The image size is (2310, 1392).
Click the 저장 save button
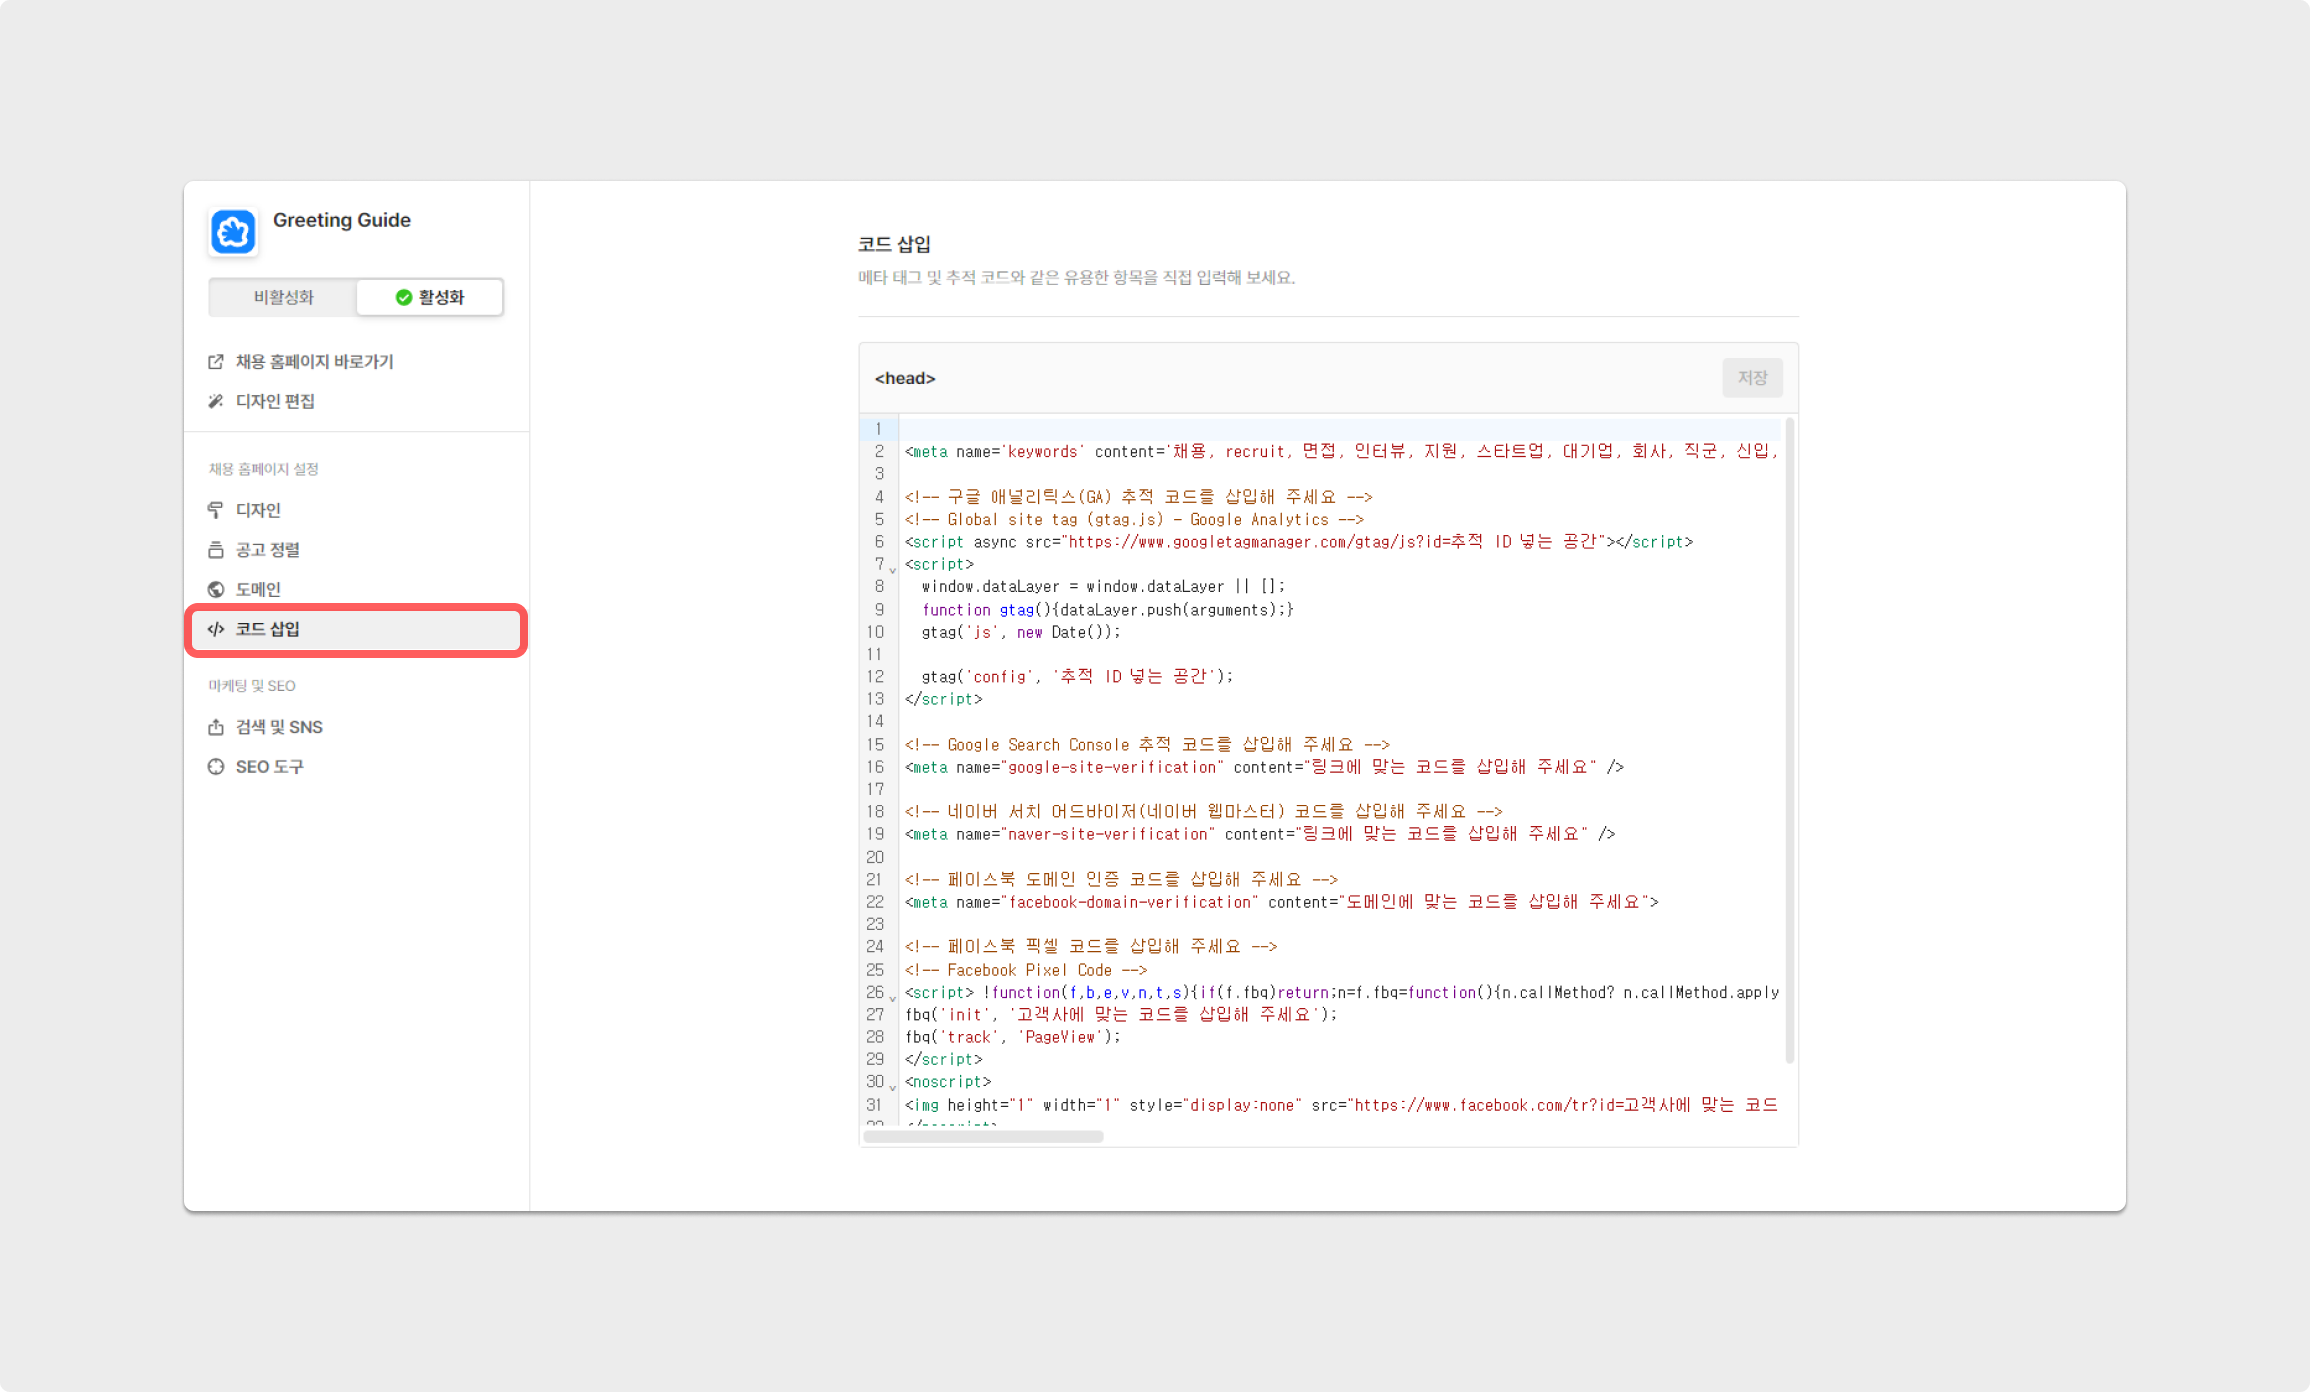click(x=1752, y=378)
